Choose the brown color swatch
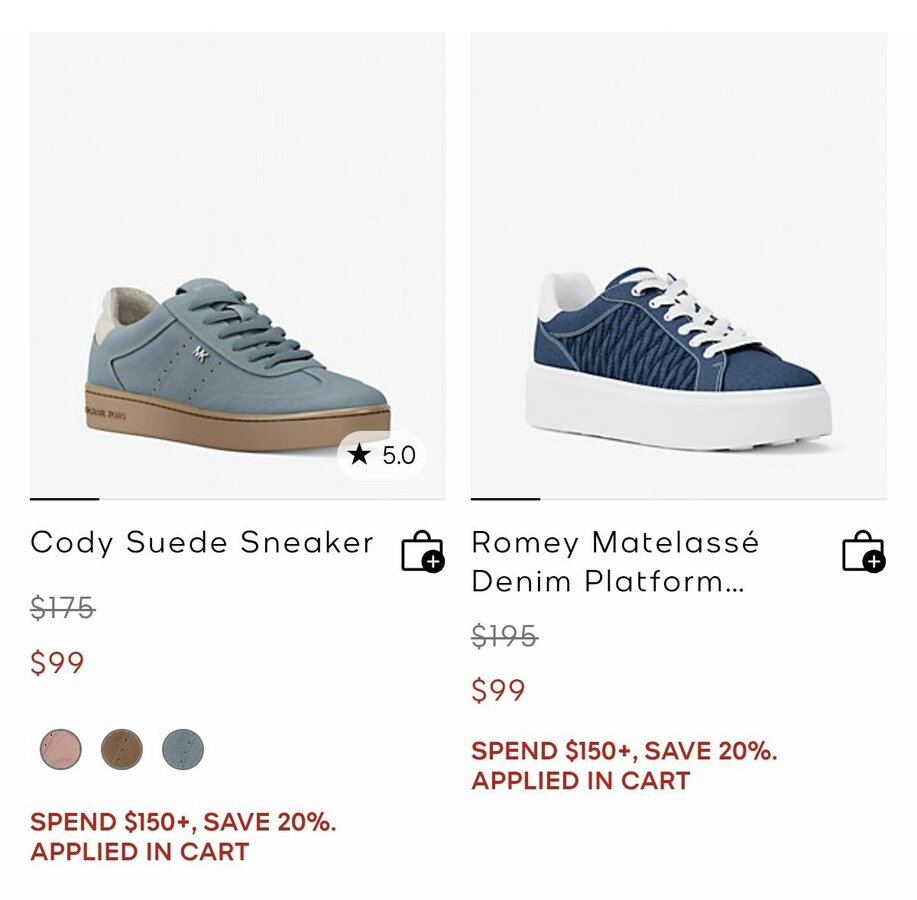 pyautogui.click(x=122, y=749)
